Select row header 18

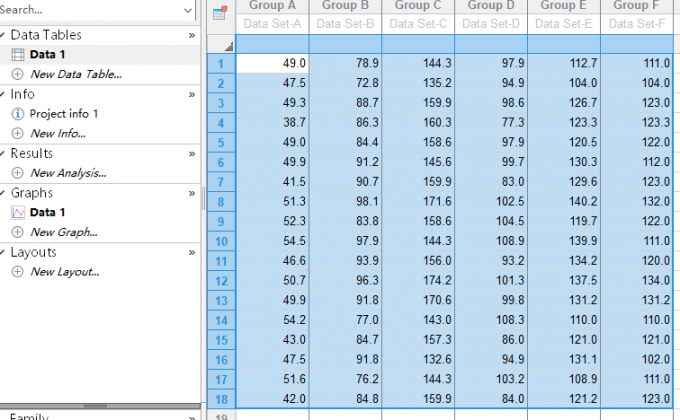[221, 399]
